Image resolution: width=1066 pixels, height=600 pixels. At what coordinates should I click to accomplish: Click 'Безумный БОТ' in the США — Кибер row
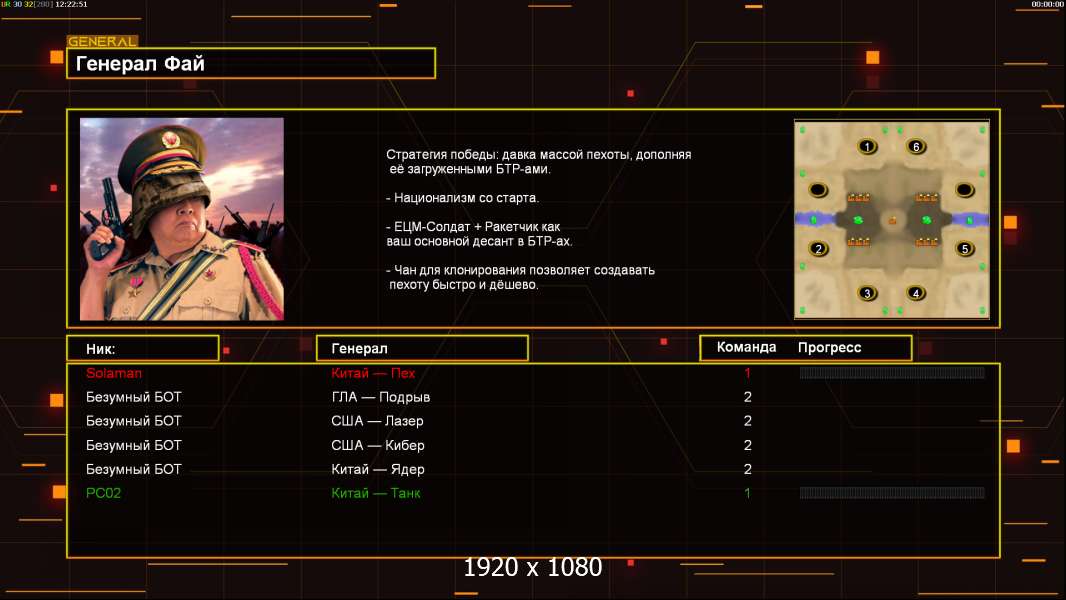pyautogui.click(x=134, y=445)
